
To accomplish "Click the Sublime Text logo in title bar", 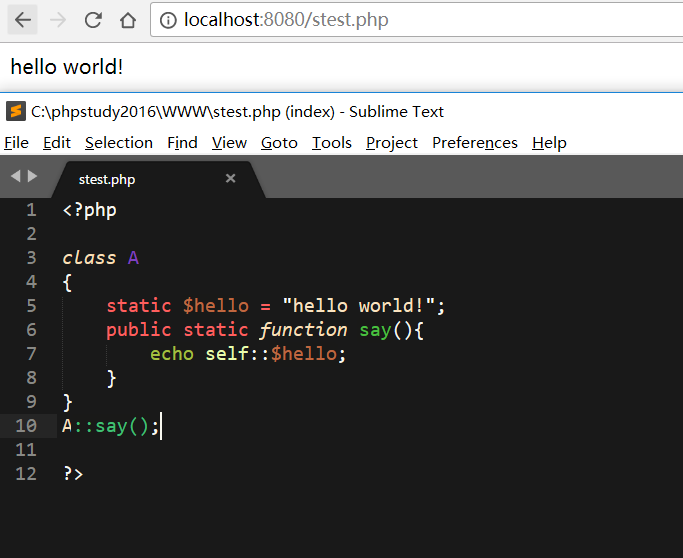I will click(15, 111).
